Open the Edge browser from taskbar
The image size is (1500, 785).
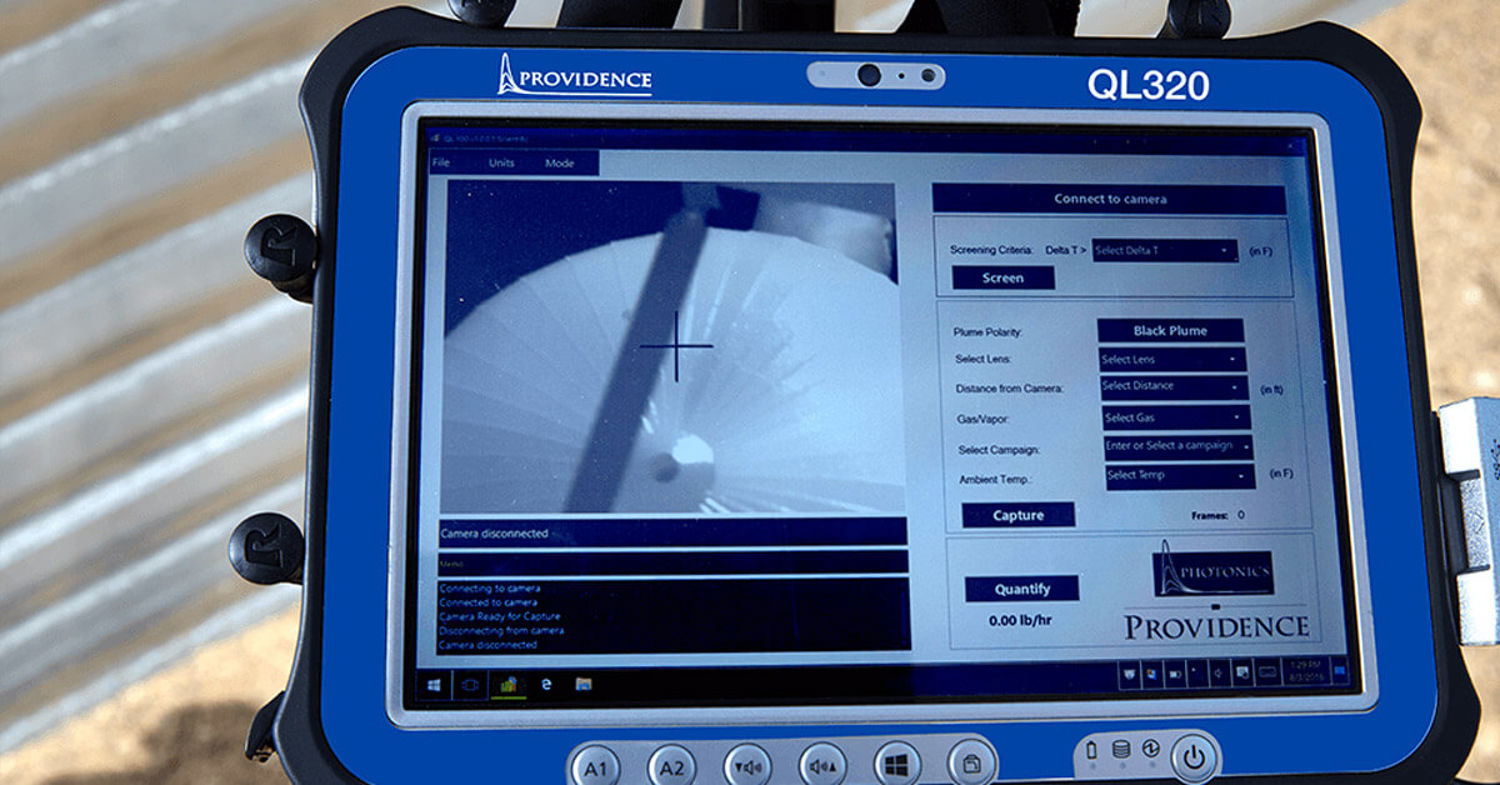pos(546,685)
